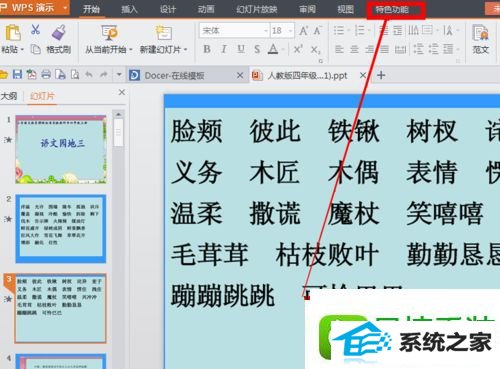
Task: Expand the 从当前开始 dropdown arrow
Action: pyautogui.click(x=131, y=50)
